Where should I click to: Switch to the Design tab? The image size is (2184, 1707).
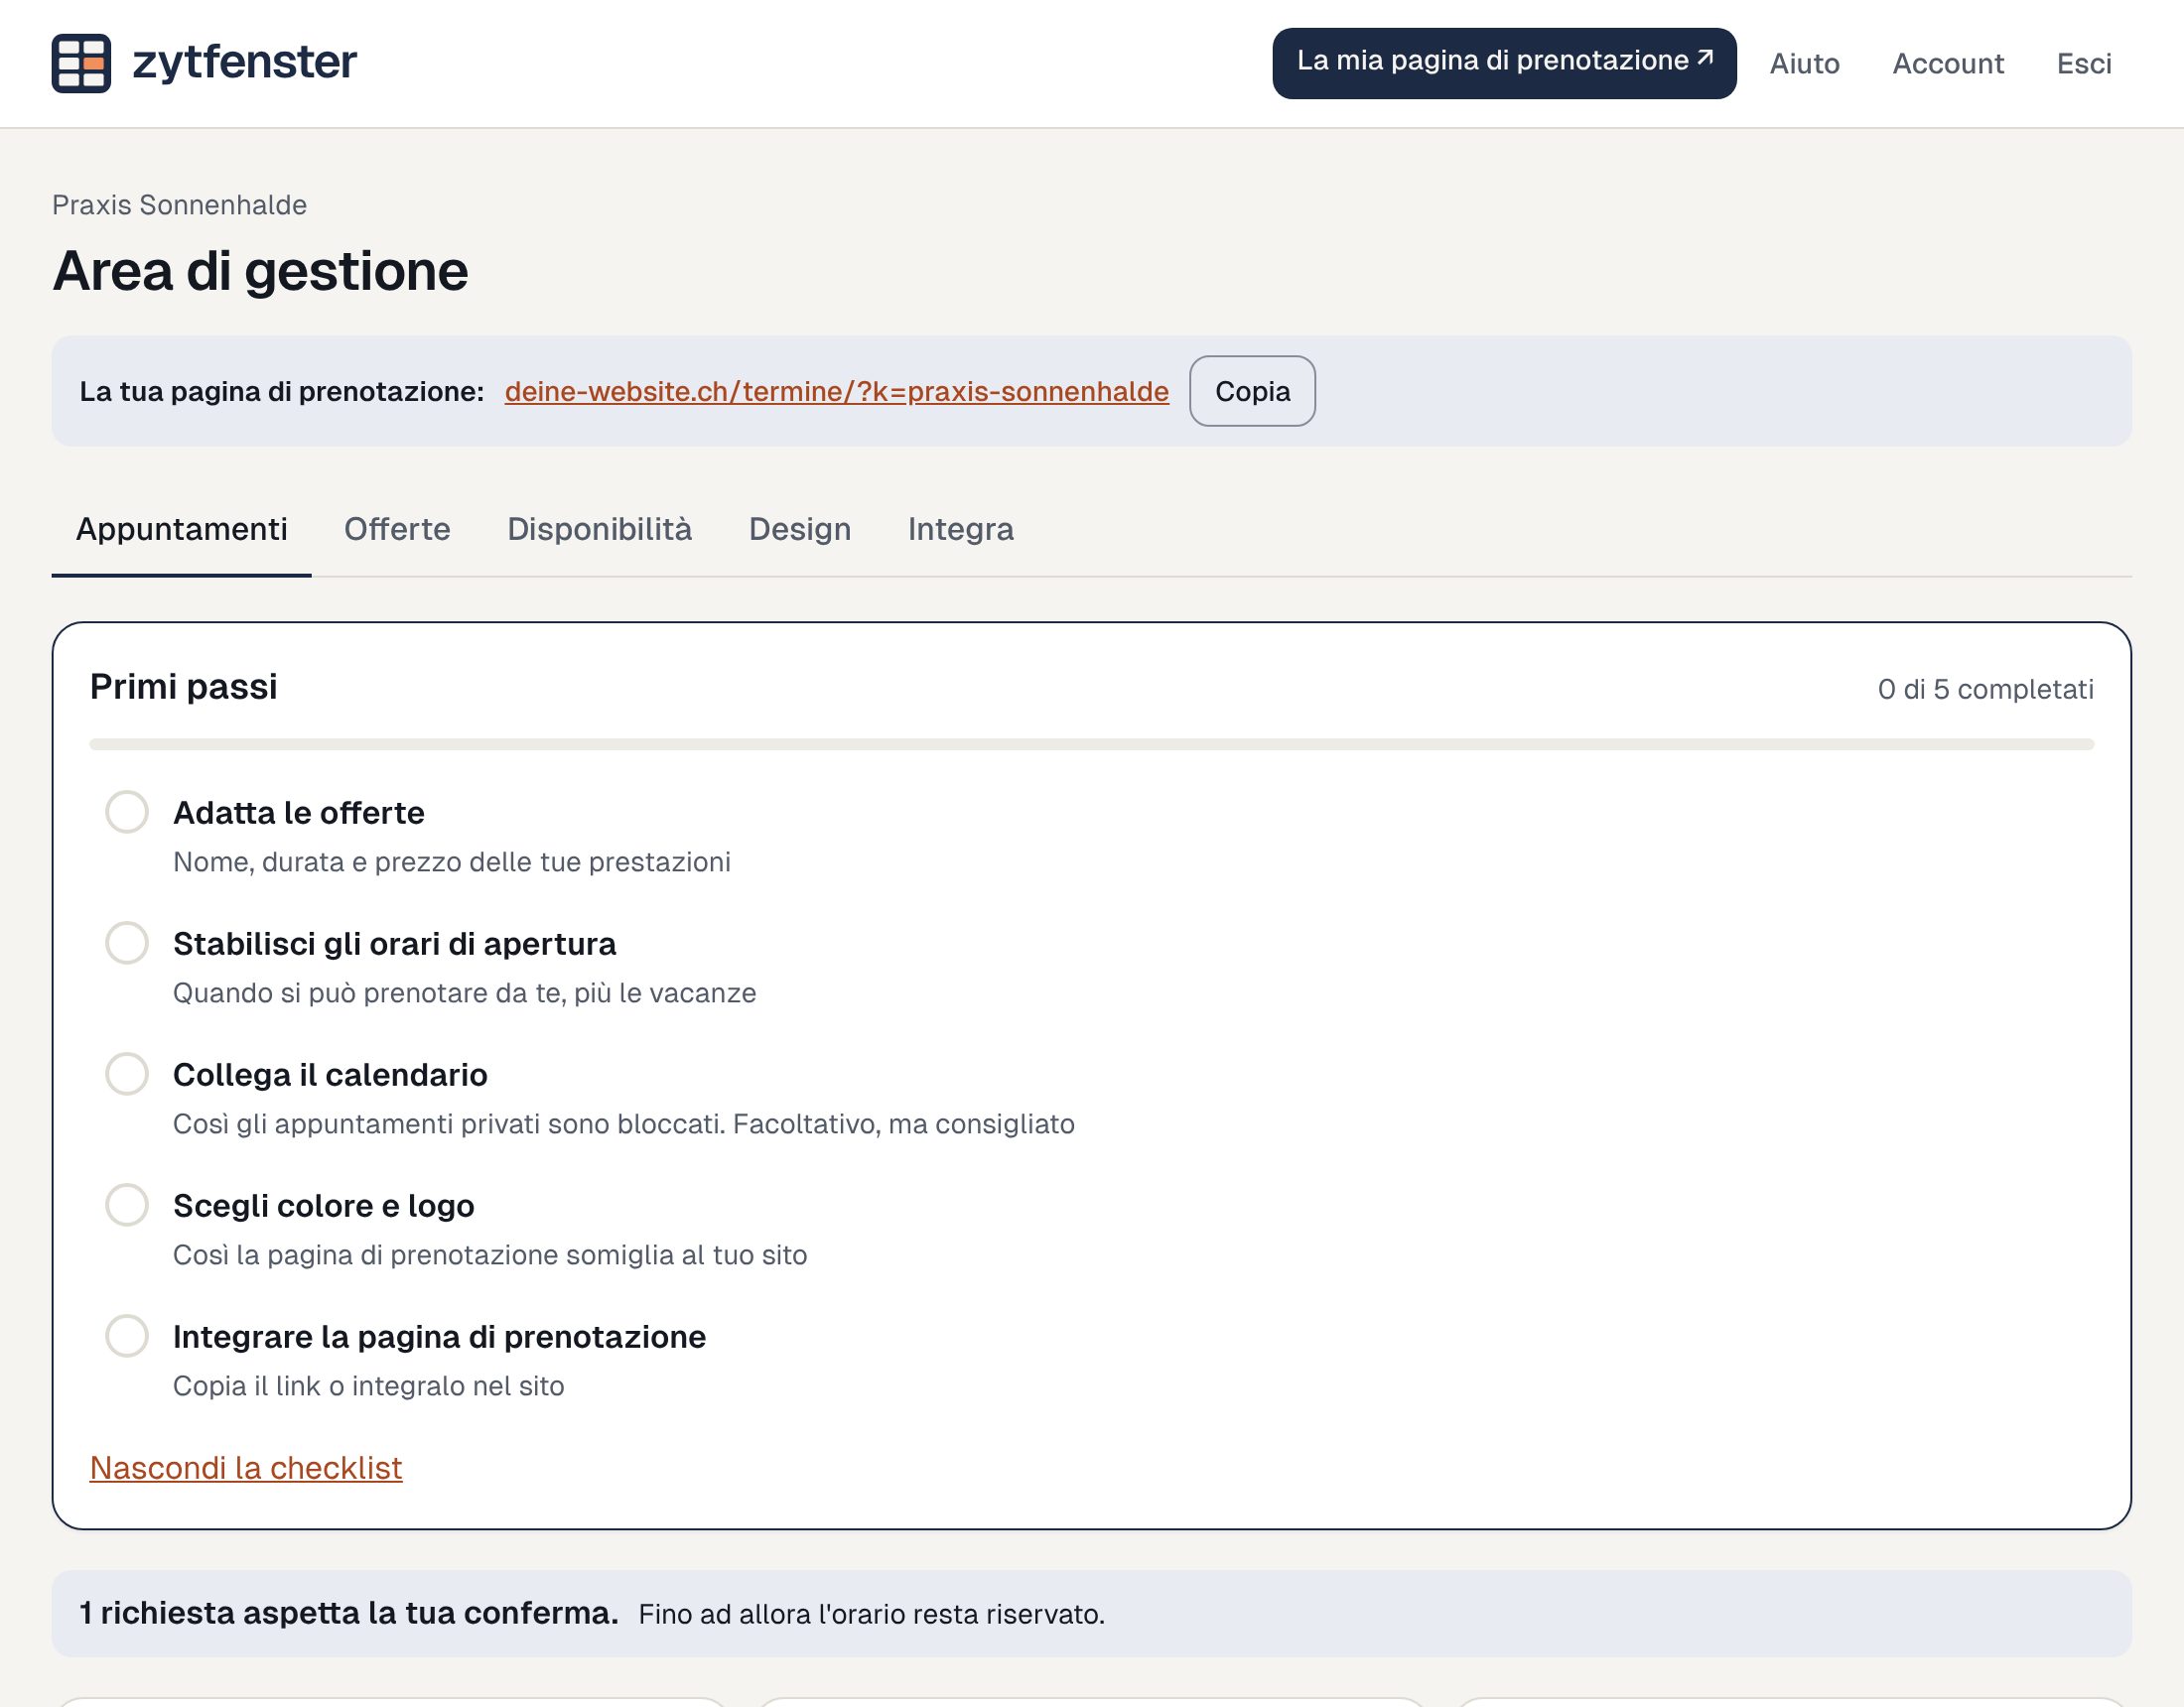tap(800, 529)
